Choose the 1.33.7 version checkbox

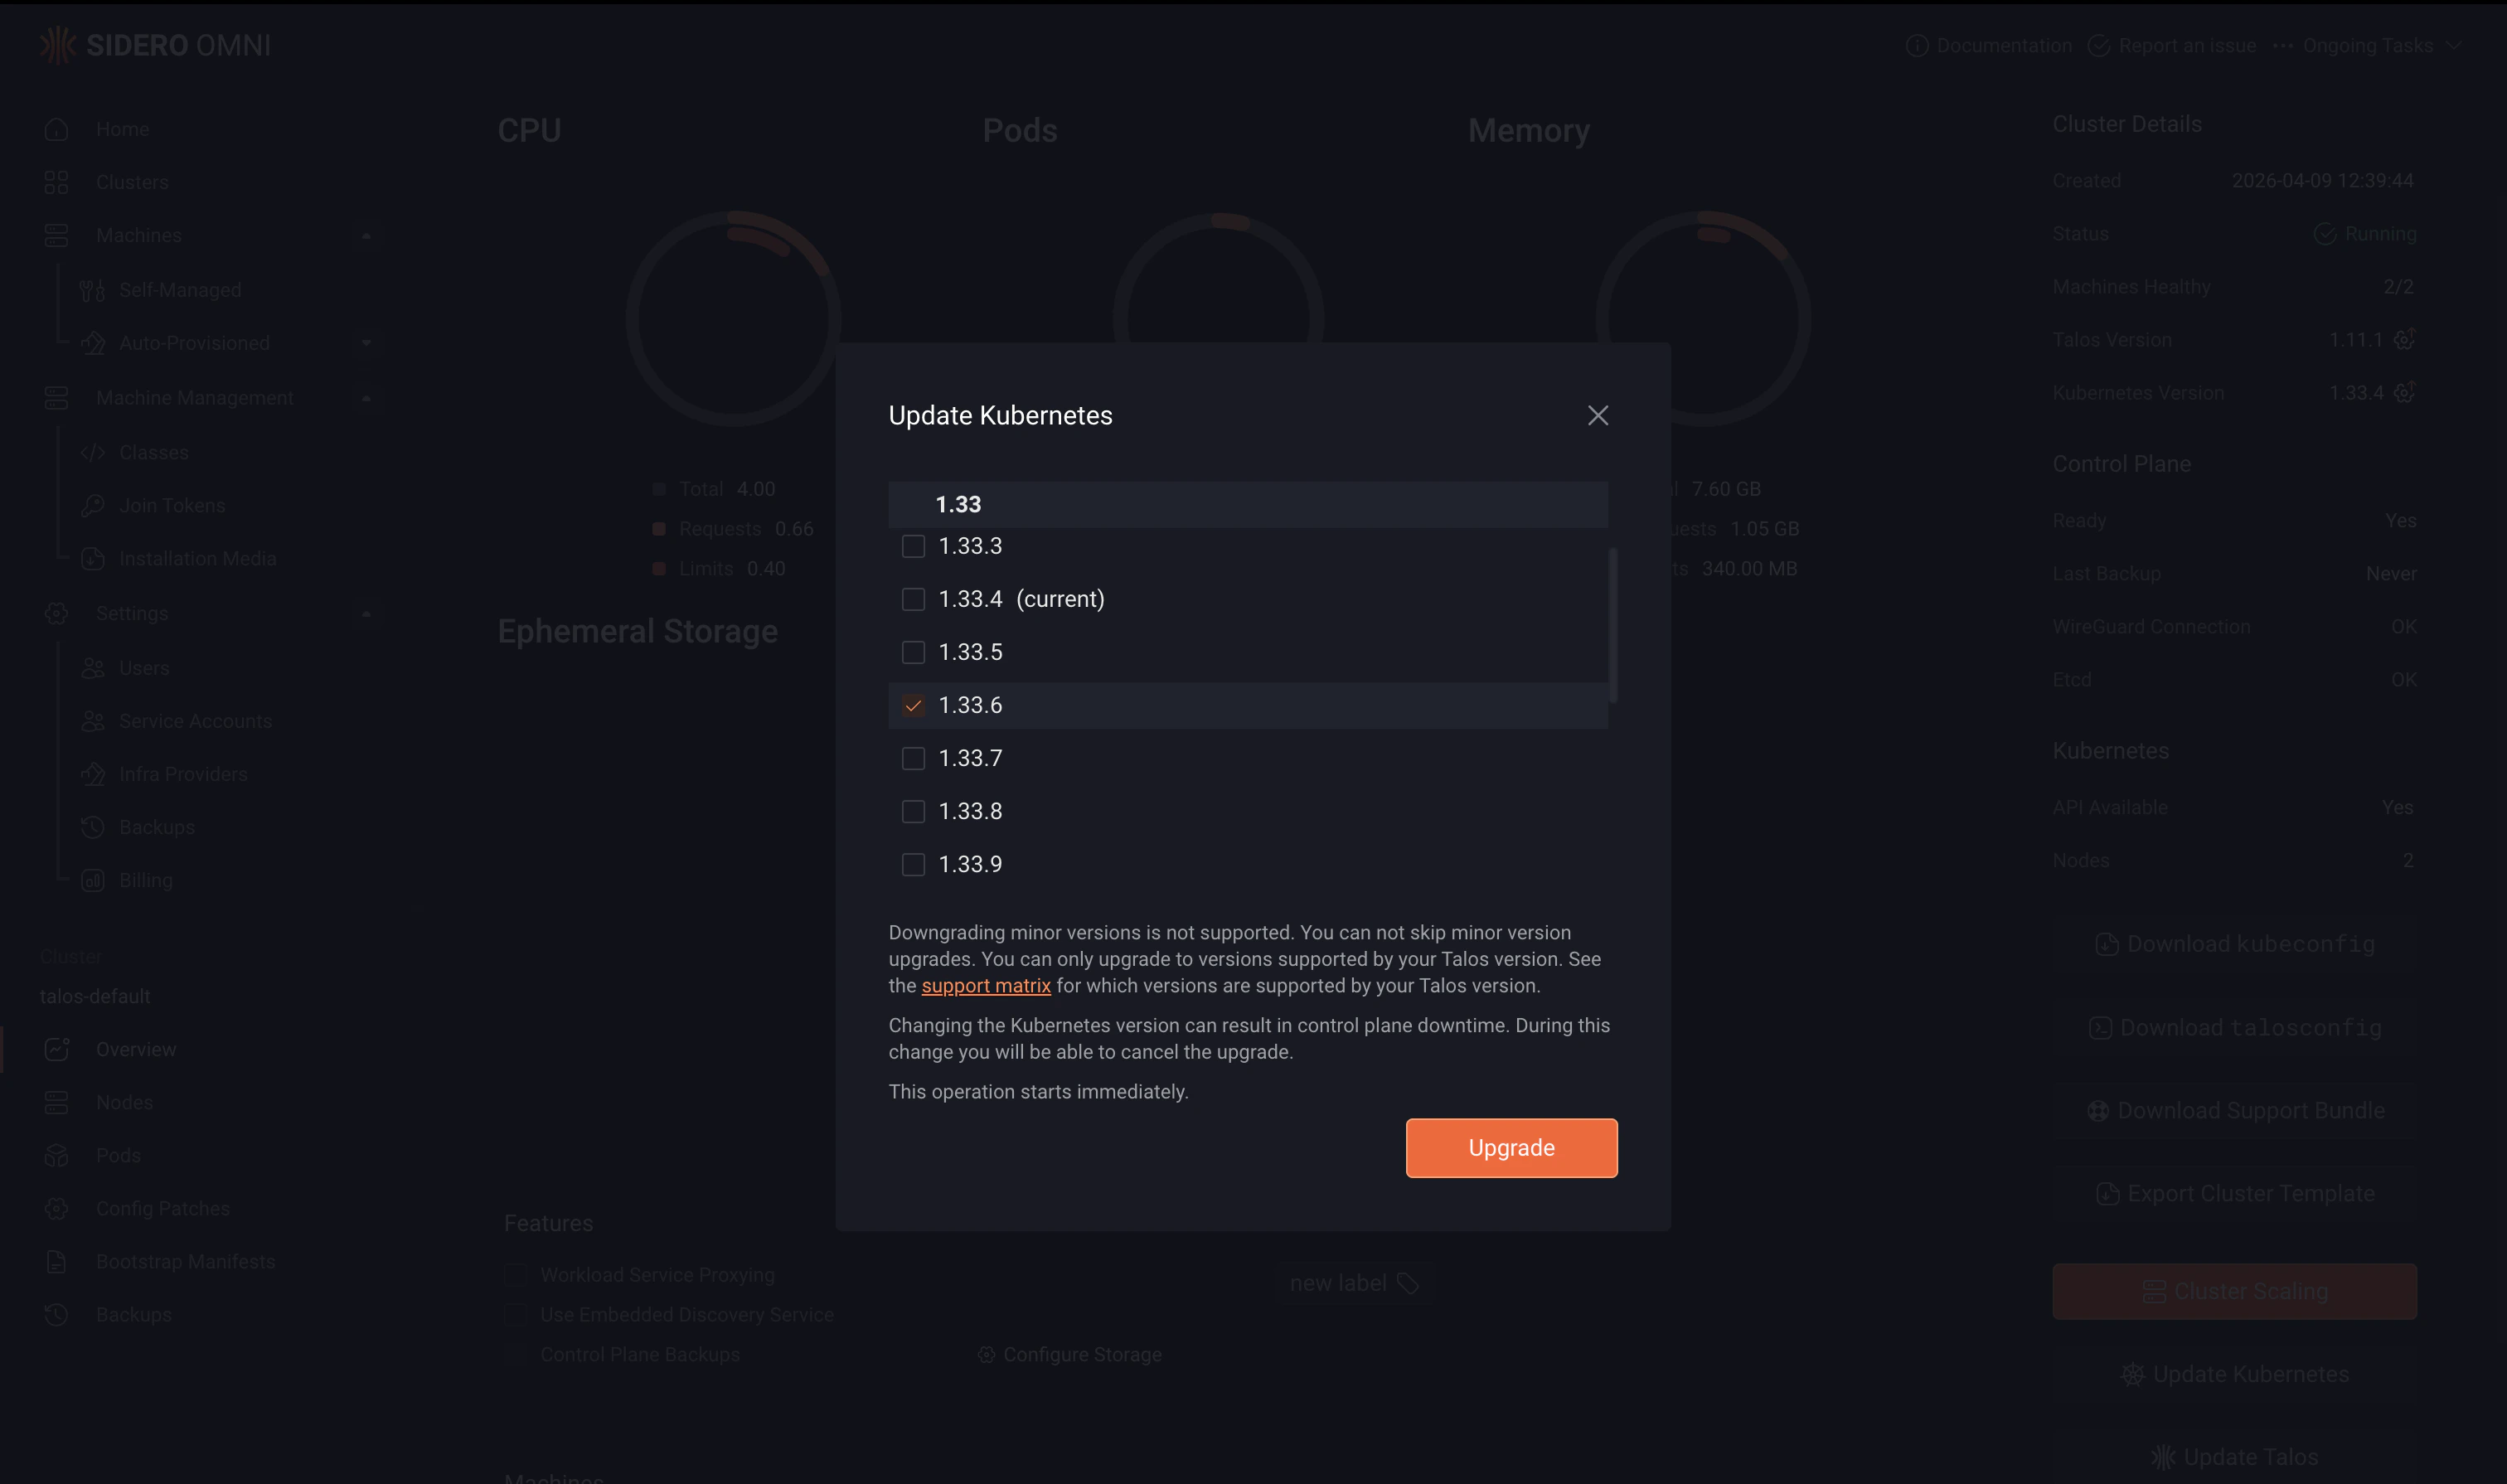913,758
